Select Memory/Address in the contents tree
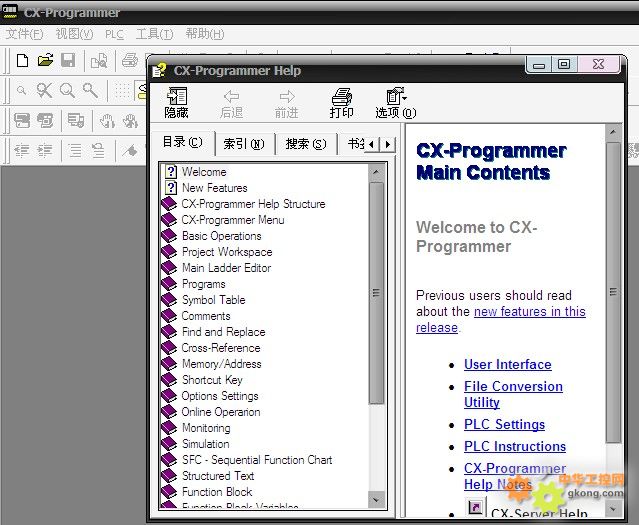639x525 pixels. click(222, 364)
